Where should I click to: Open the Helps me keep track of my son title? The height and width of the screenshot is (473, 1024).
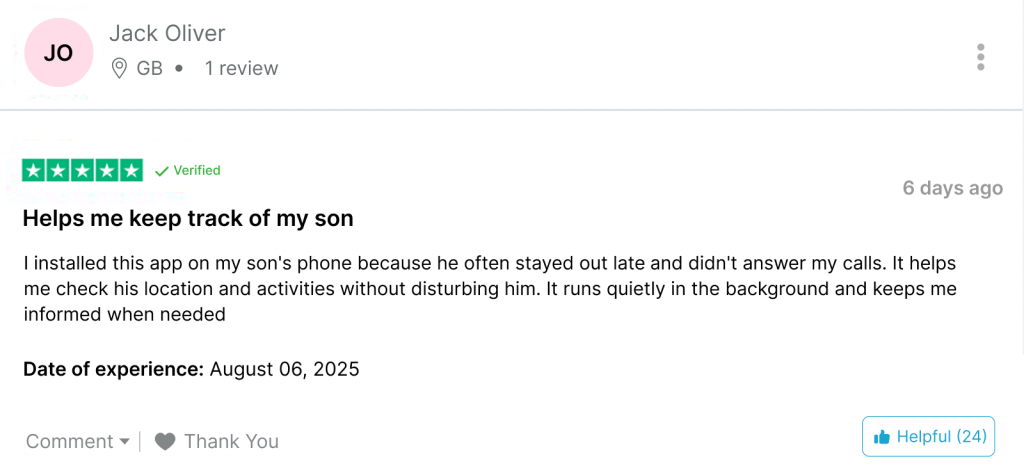(188, 218)
